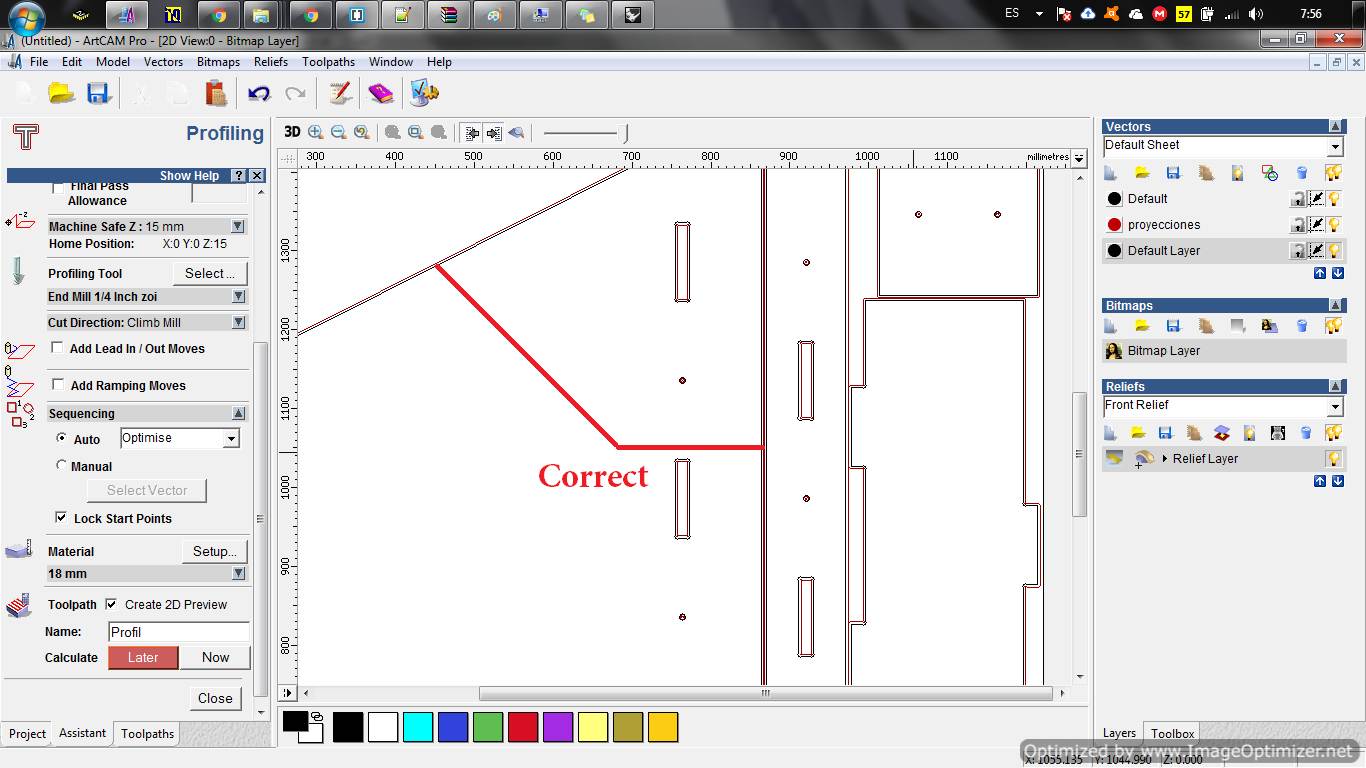The width and height of the screenshot is (1366, 768).
Task: Click the contrast slider in view toolbar
Action: [x=586, y=132]
